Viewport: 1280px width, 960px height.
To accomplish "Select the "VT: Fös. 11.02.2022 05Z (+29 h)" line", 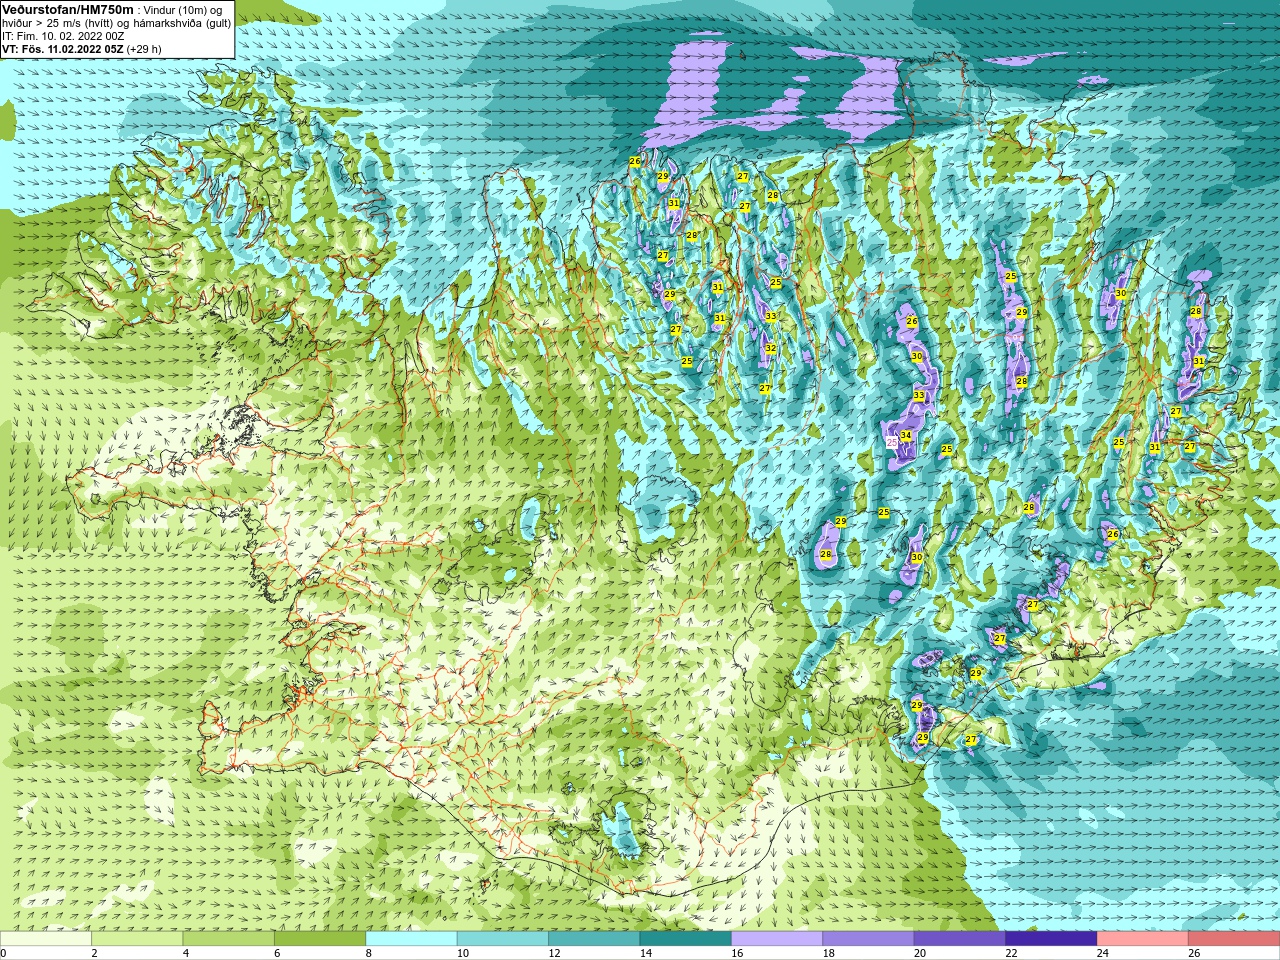I will pos(81,49).
